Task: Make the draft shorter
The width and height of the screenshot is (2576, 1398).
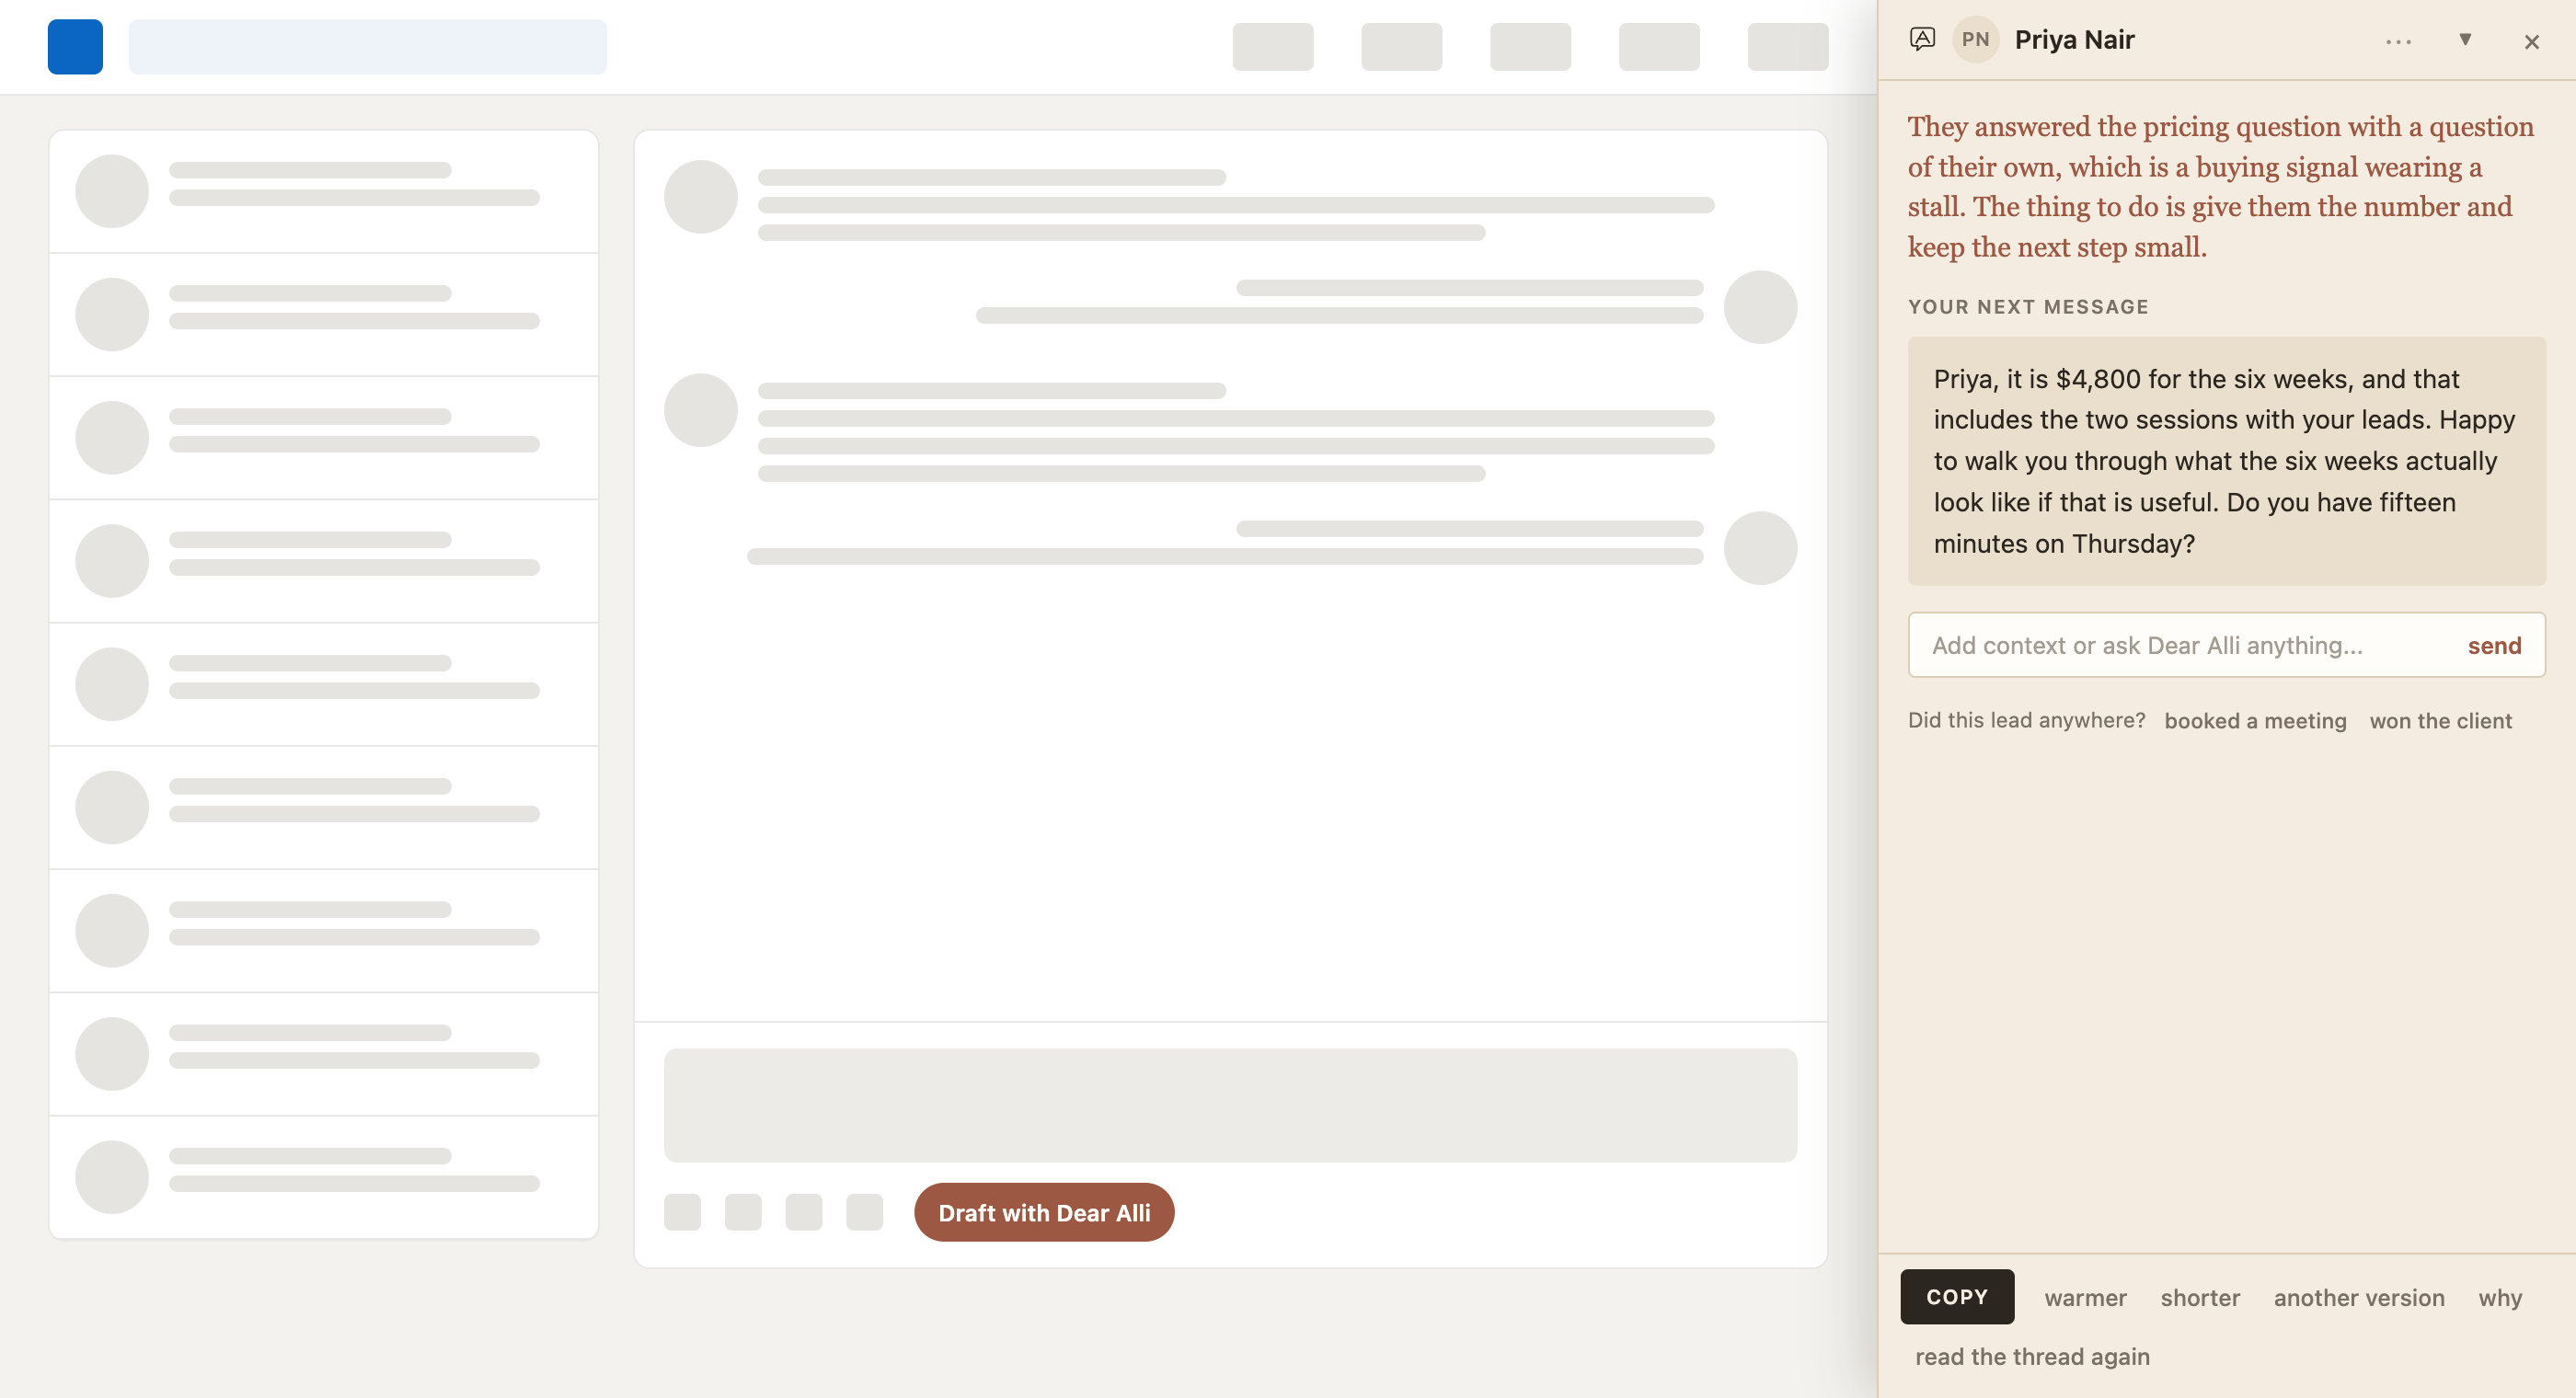Action: pyautogui.click(x=2200, y=1297)
